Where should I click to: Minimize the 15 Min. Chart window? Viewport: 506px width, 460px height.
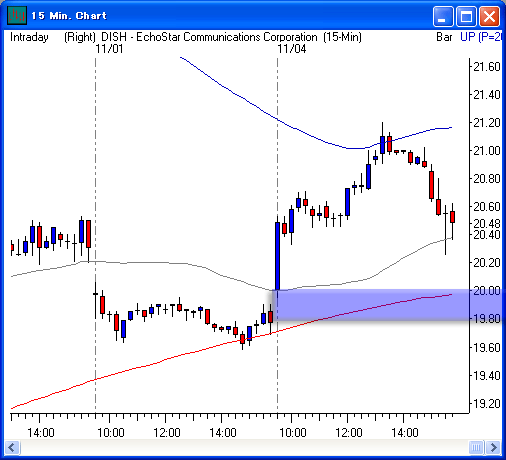pos(443,16)
